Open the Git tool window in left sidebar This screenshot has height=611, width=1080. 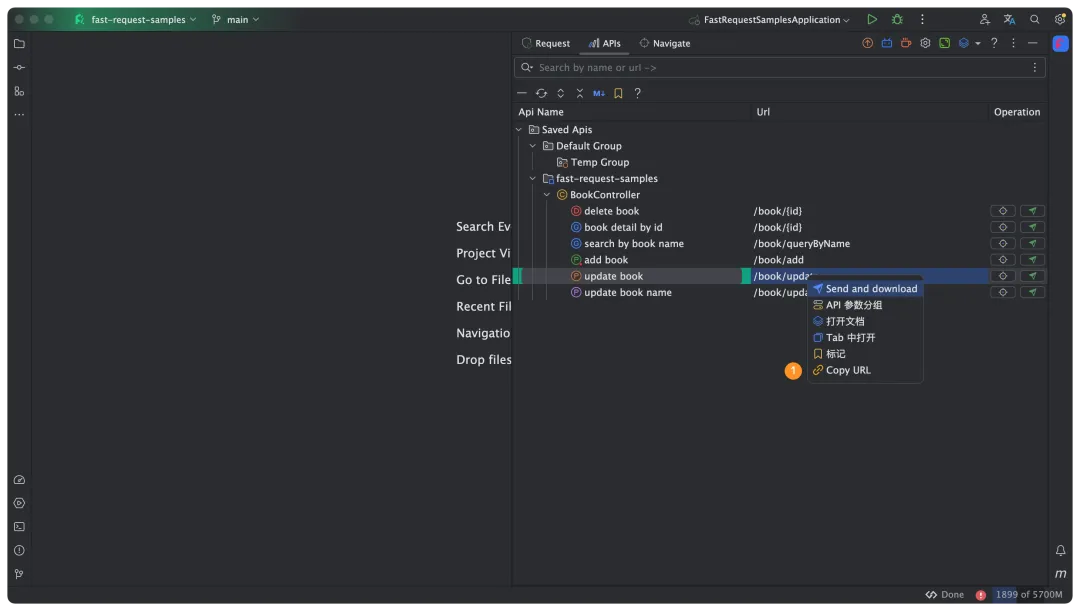[x=19, y=574]
